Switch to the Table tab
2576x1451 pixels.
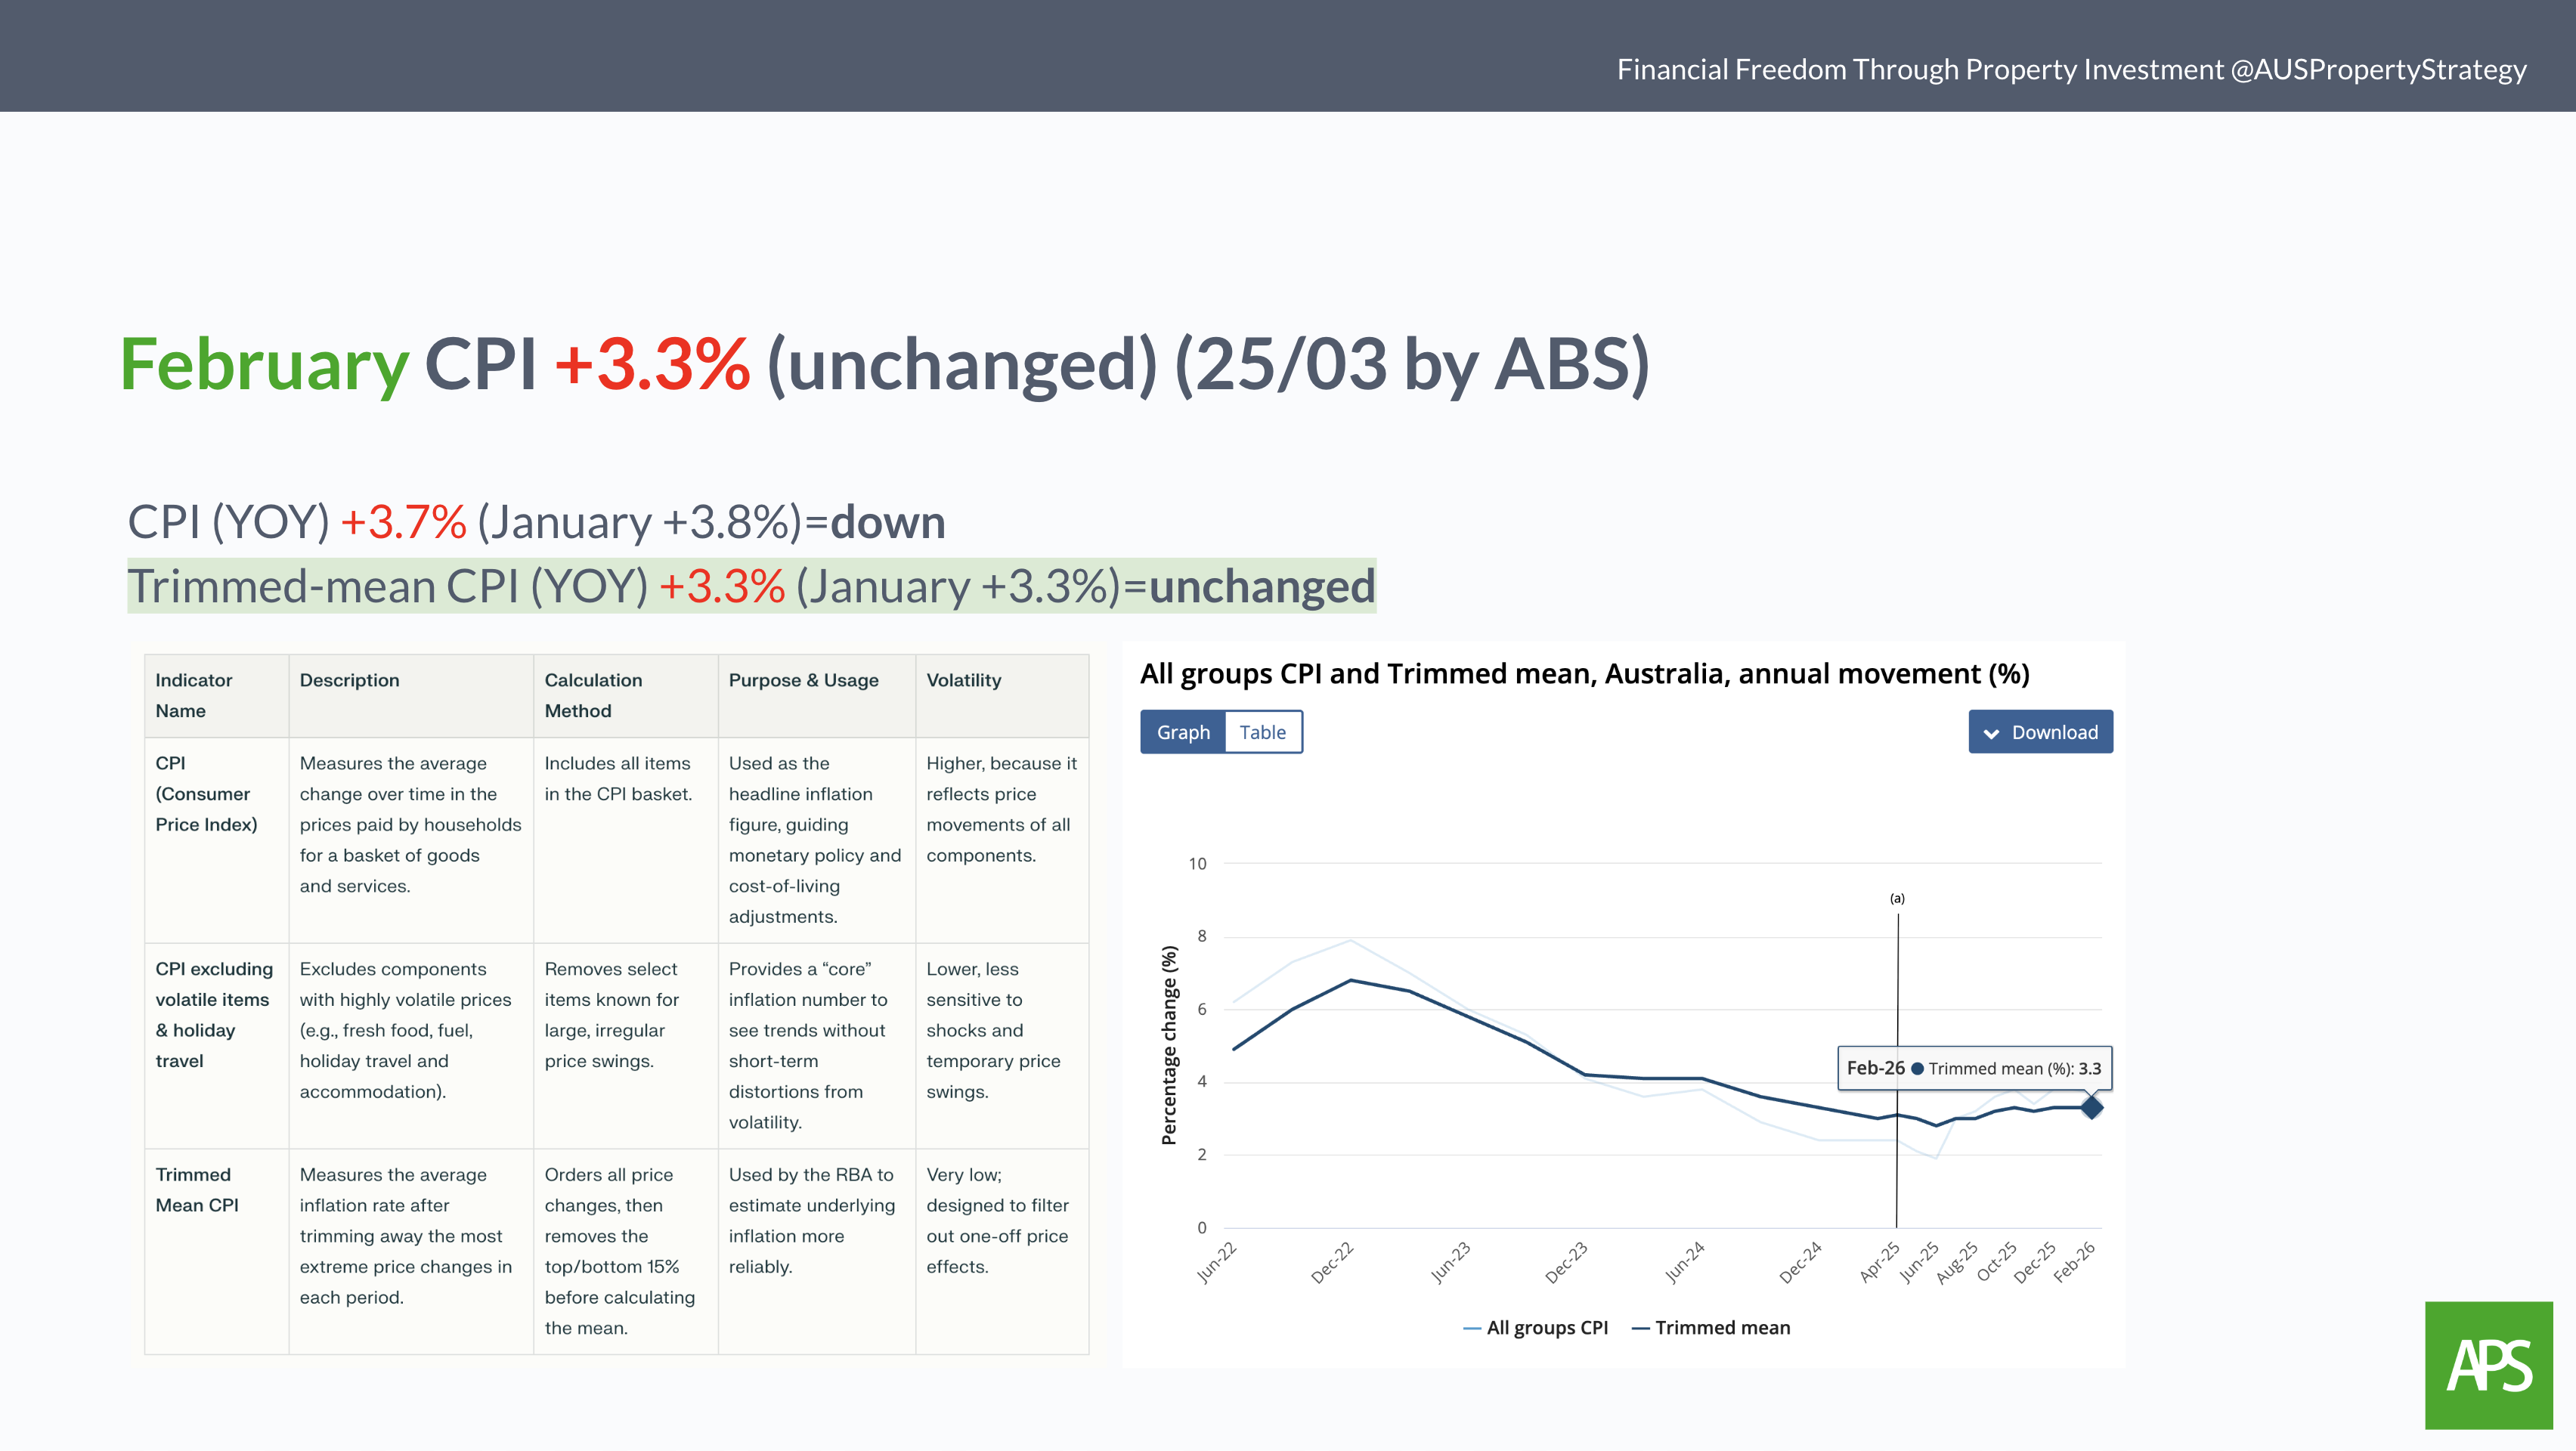point(1262,732)
